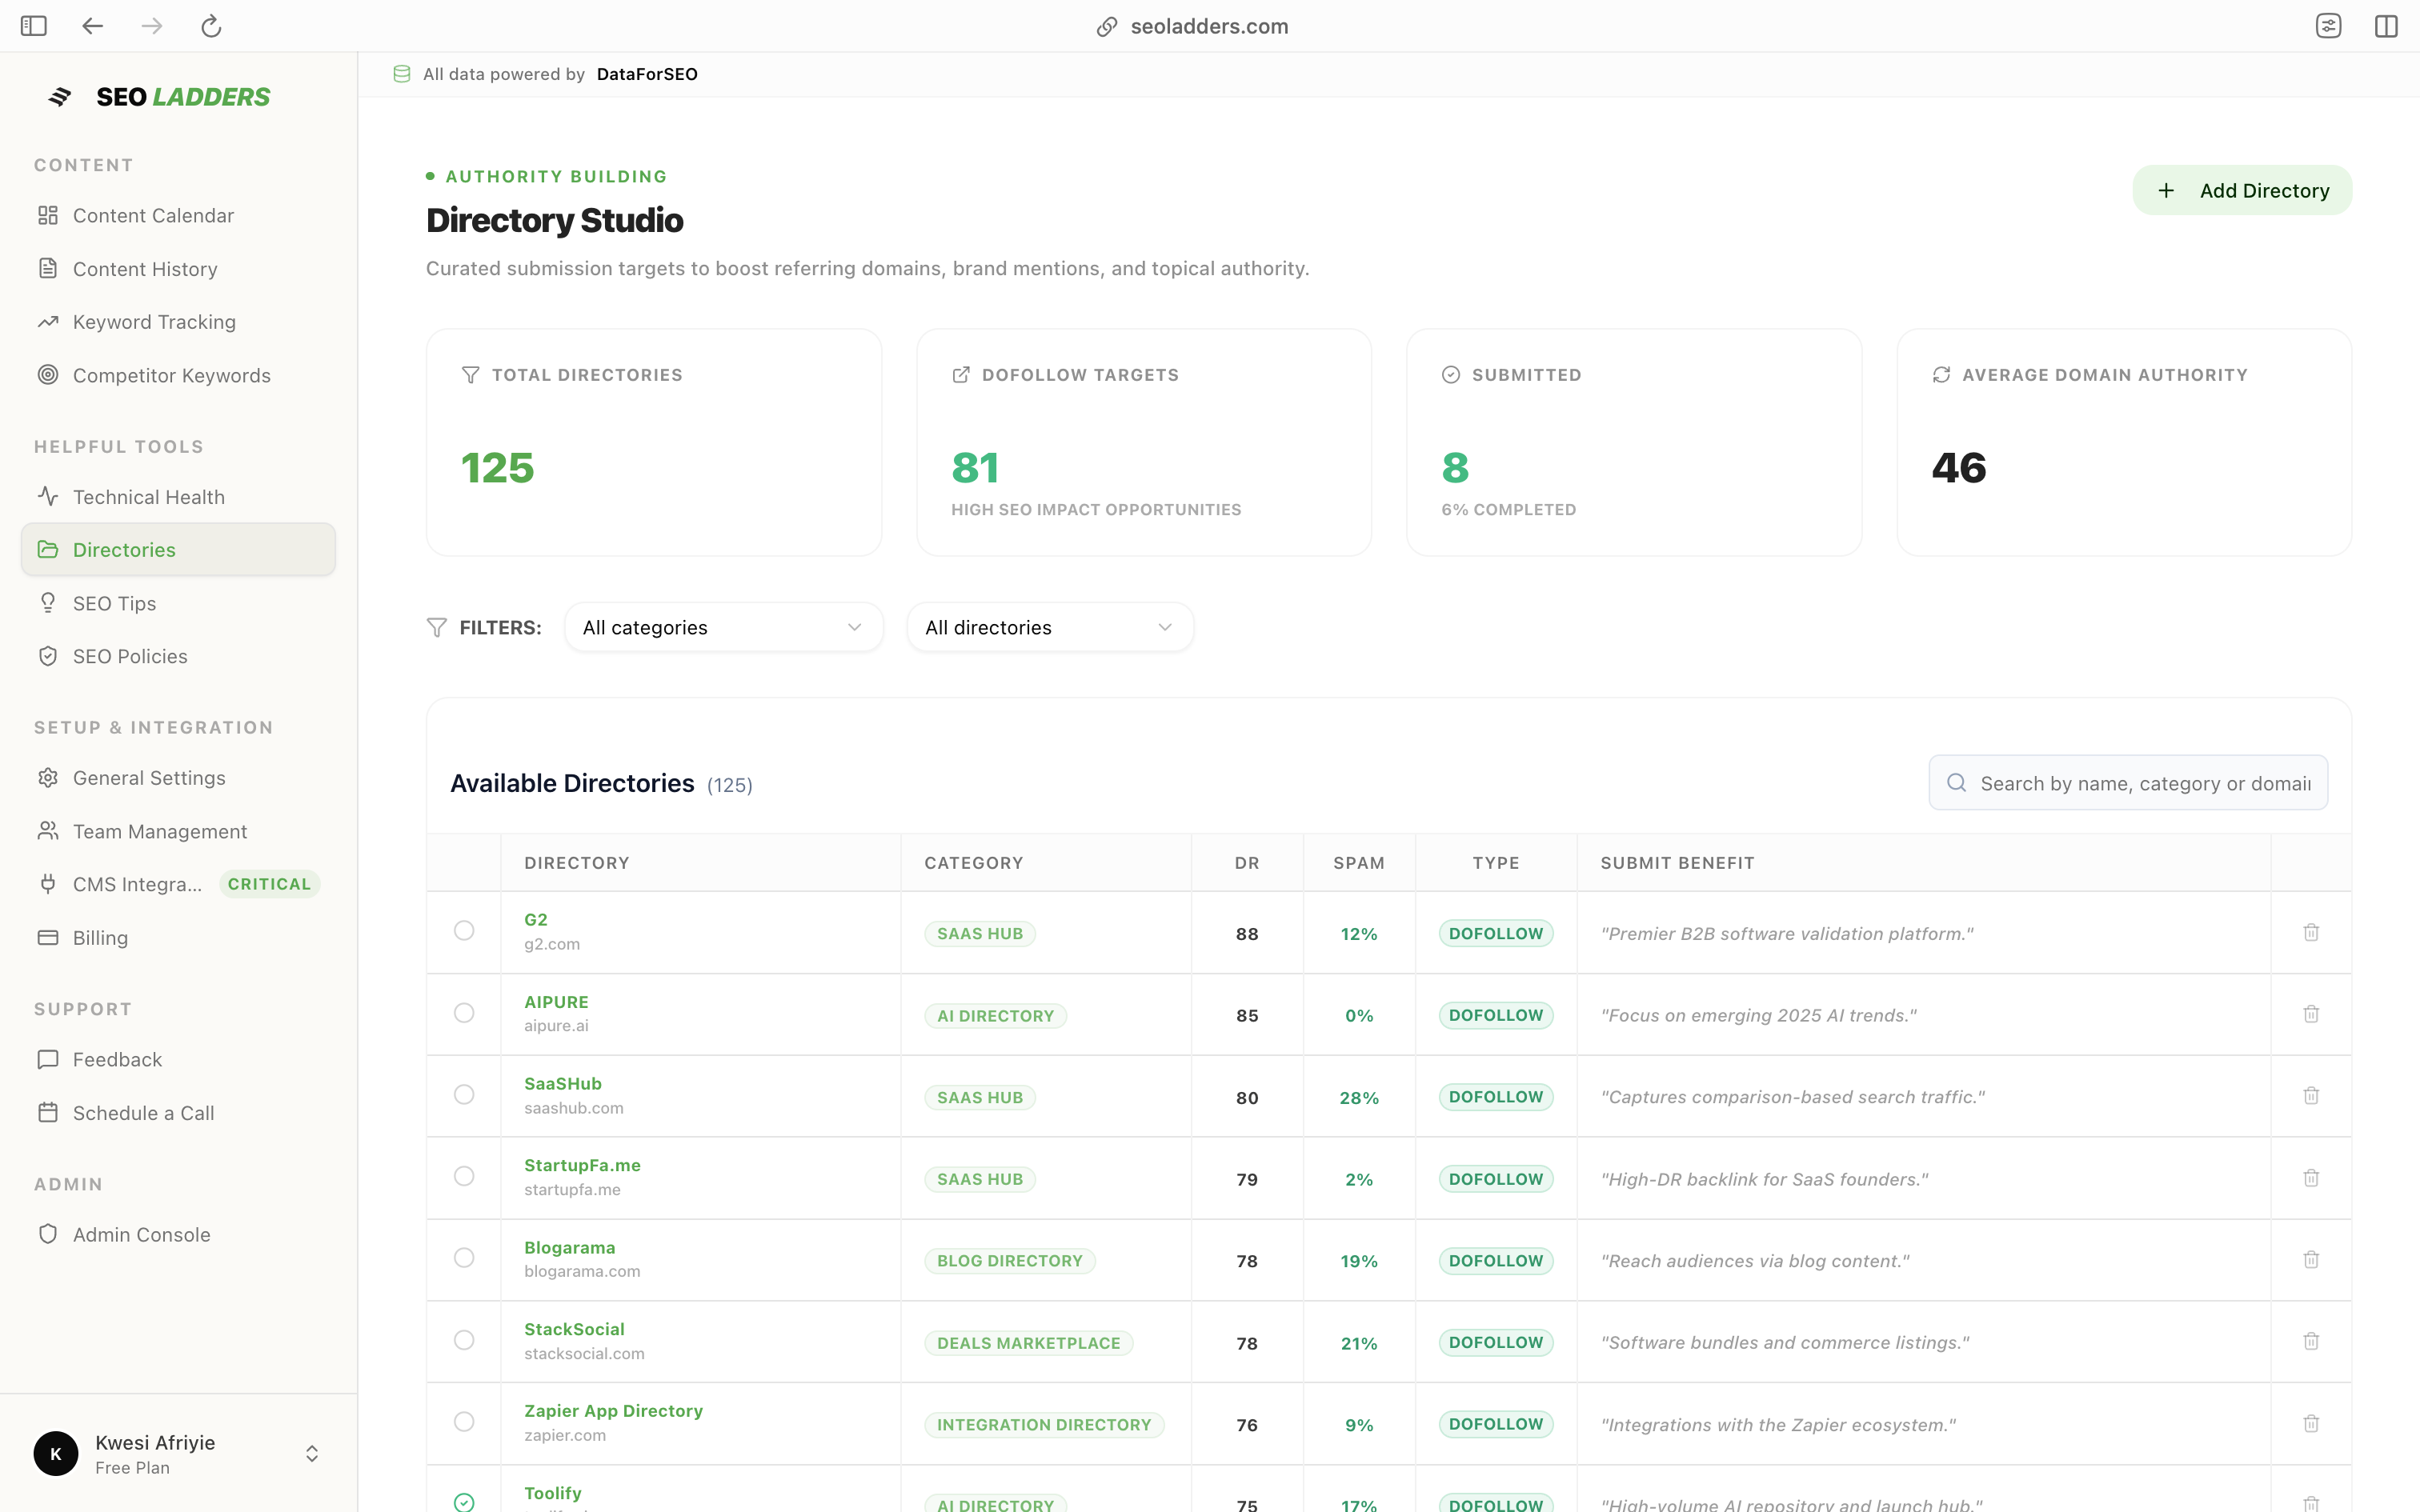Click the browser back arrow
The width and height of the screenshot is (2420, 1512).
pos(92,26)
